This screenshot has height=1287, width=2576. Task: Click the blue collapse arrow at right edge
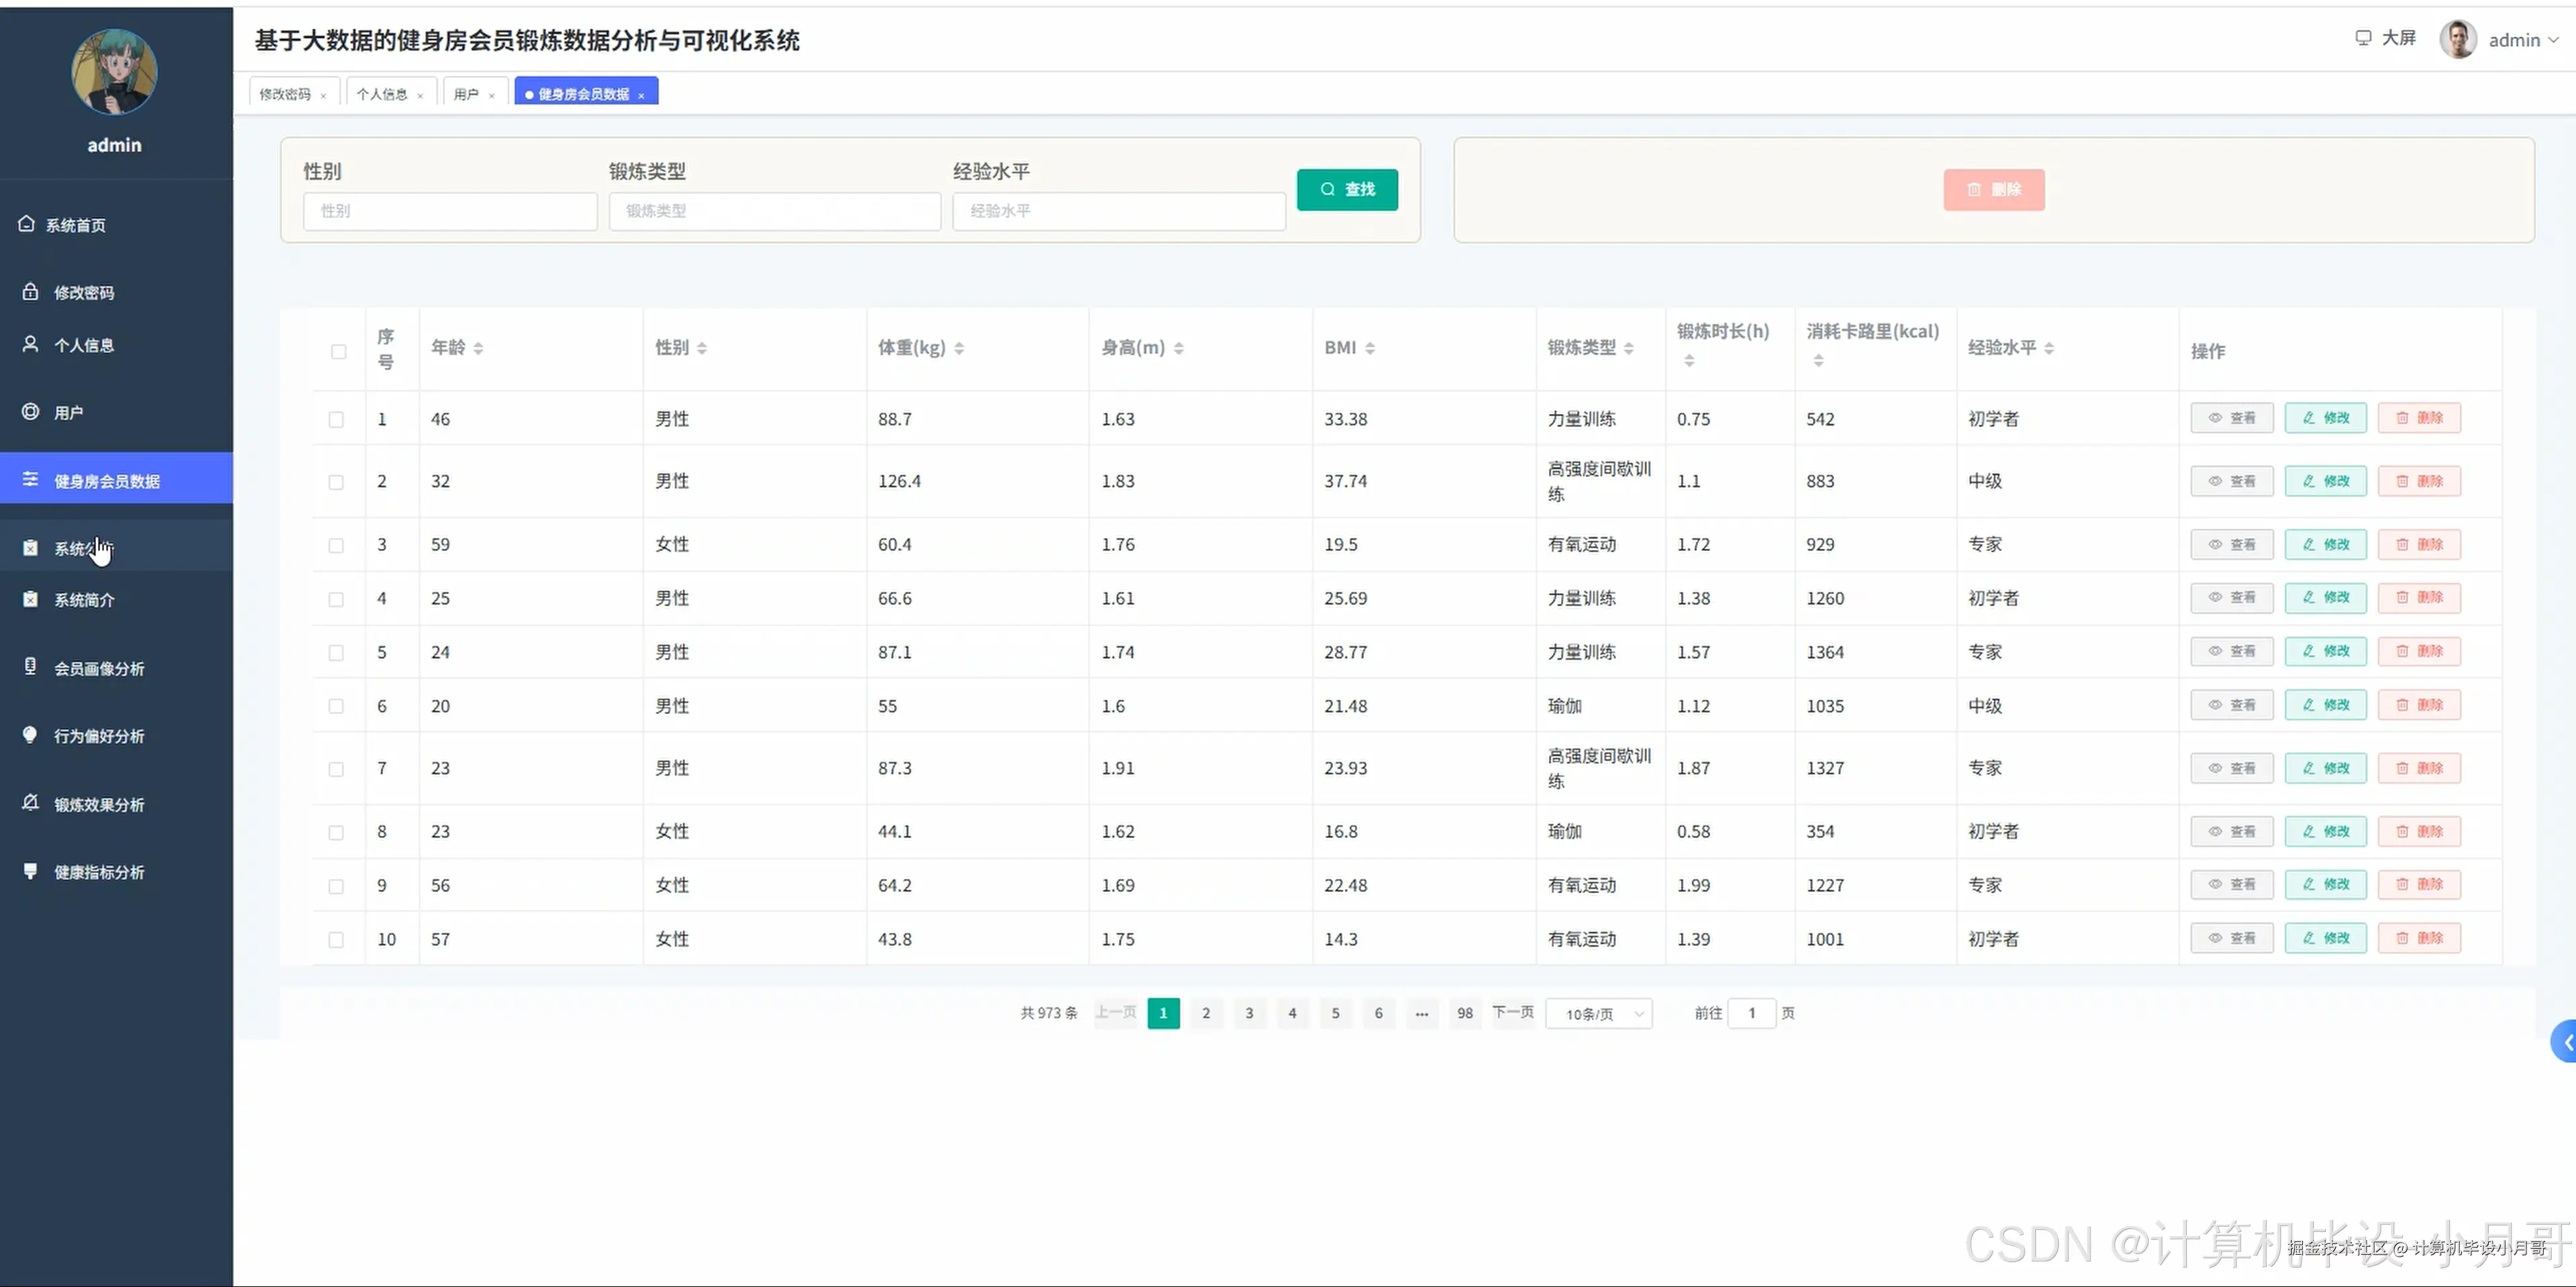[x=2564, y=1042]
